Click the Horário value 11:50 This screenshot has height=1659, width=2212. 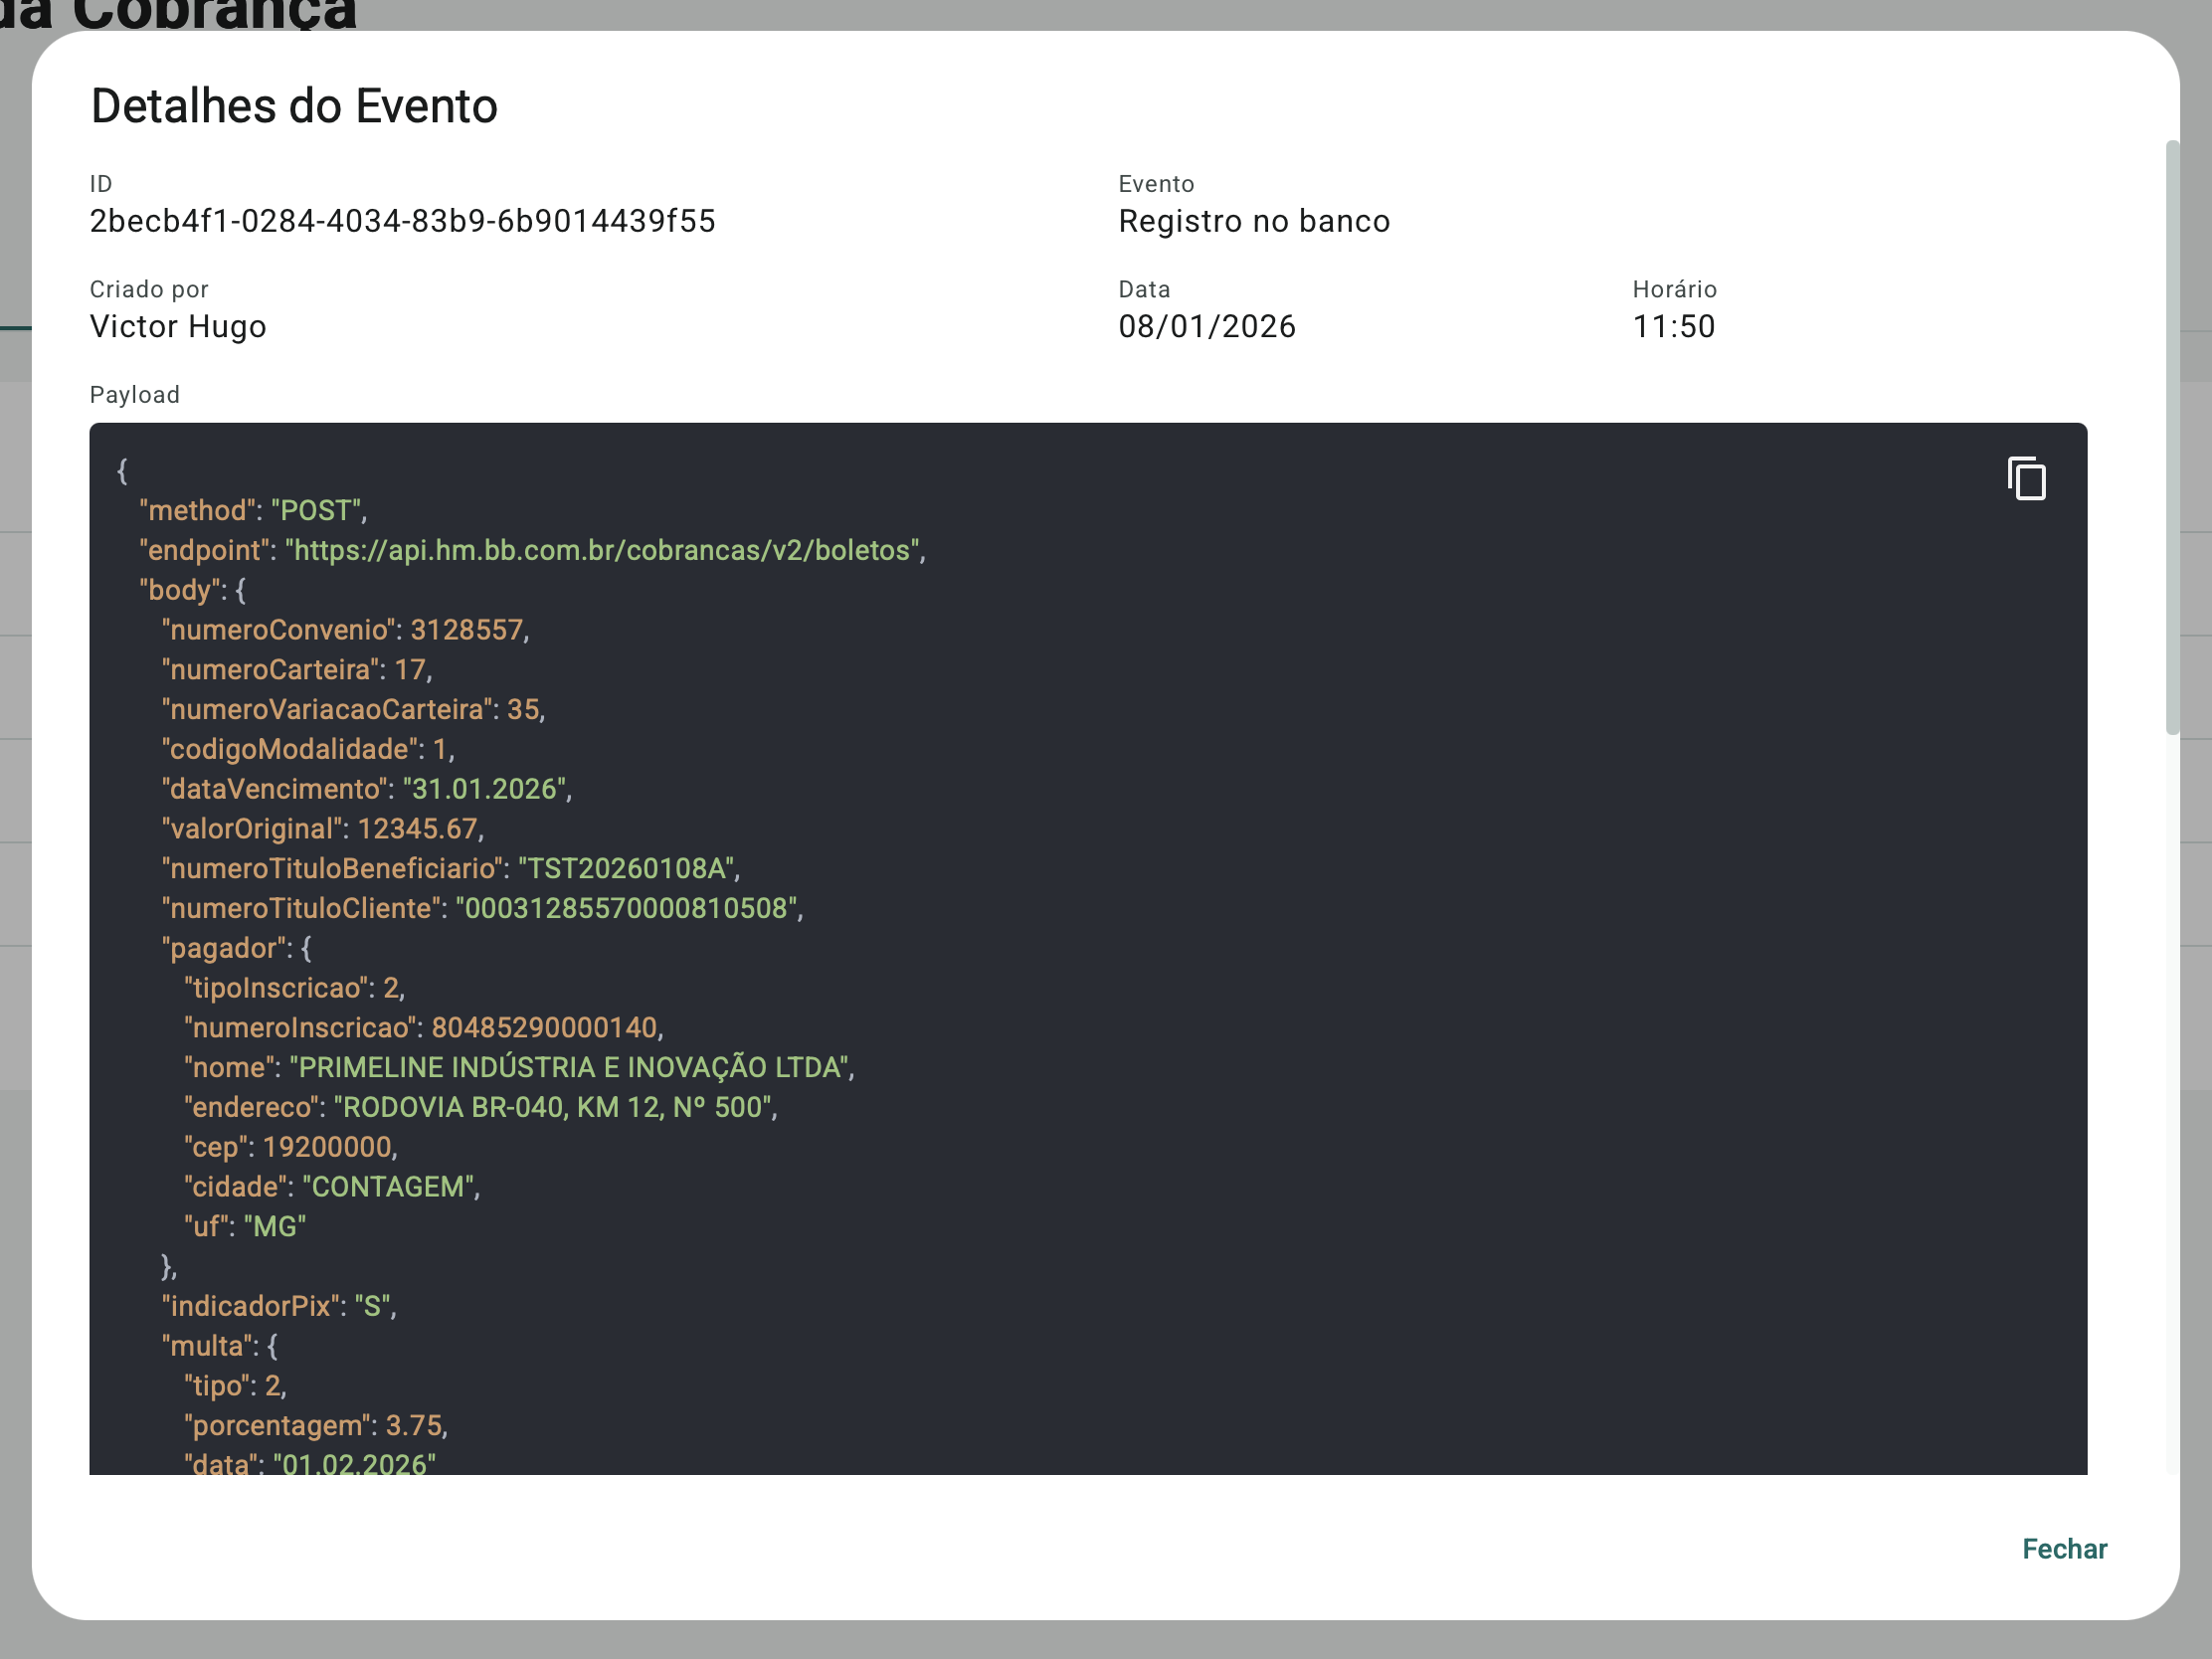click(x=1672, y=326)
